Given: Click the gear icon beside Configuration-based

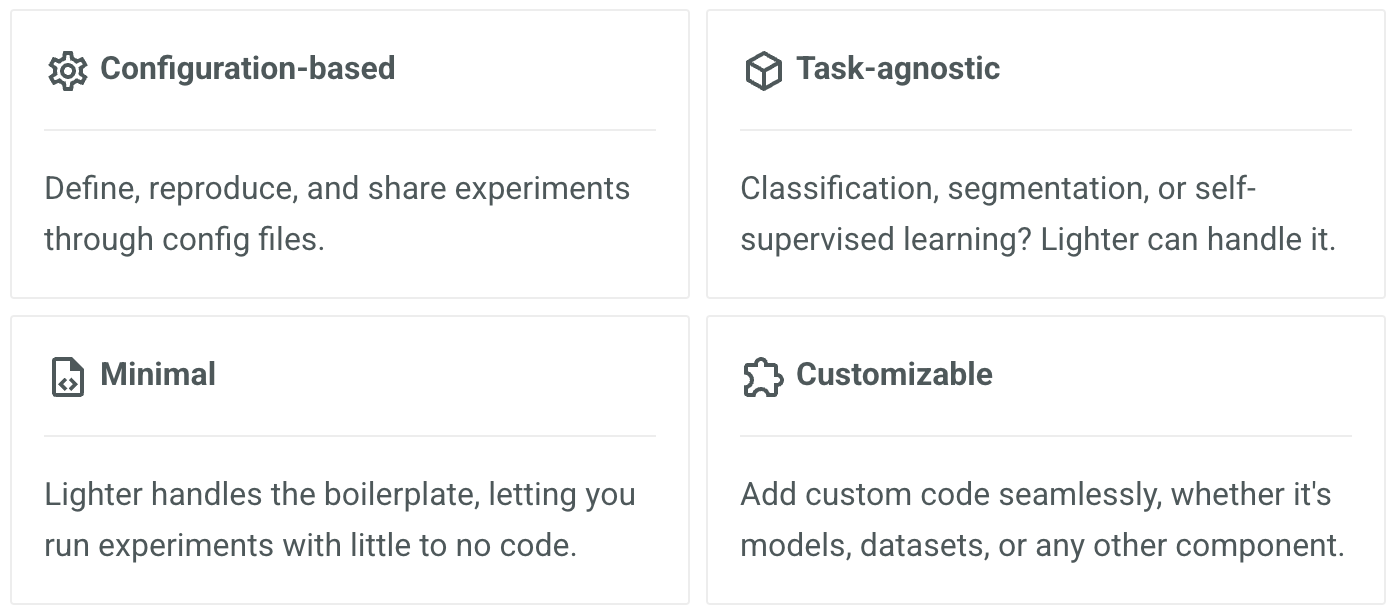Looking at the screenshot, I should point(67,71).
